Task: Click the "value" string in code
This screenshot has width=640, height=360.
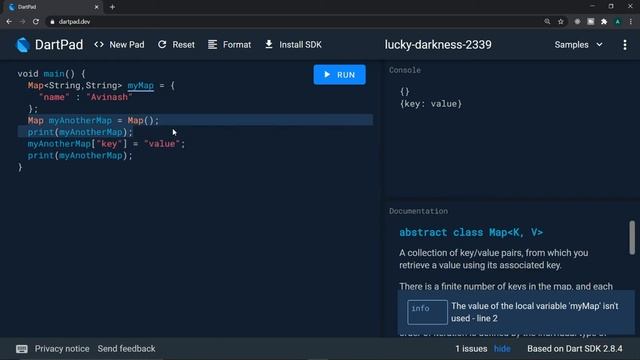Action: click(x=162, y=144)
